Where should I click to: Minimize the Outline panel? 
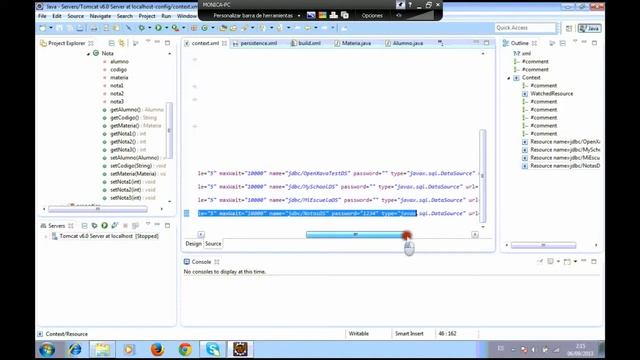coord(584,42)
